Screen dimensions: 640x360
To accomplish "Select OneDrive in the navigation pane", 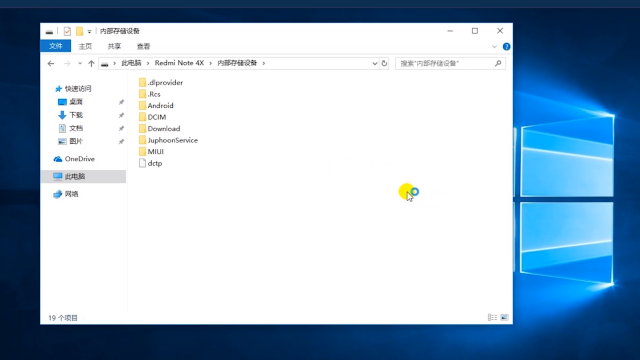I will (x=80, y=159).
